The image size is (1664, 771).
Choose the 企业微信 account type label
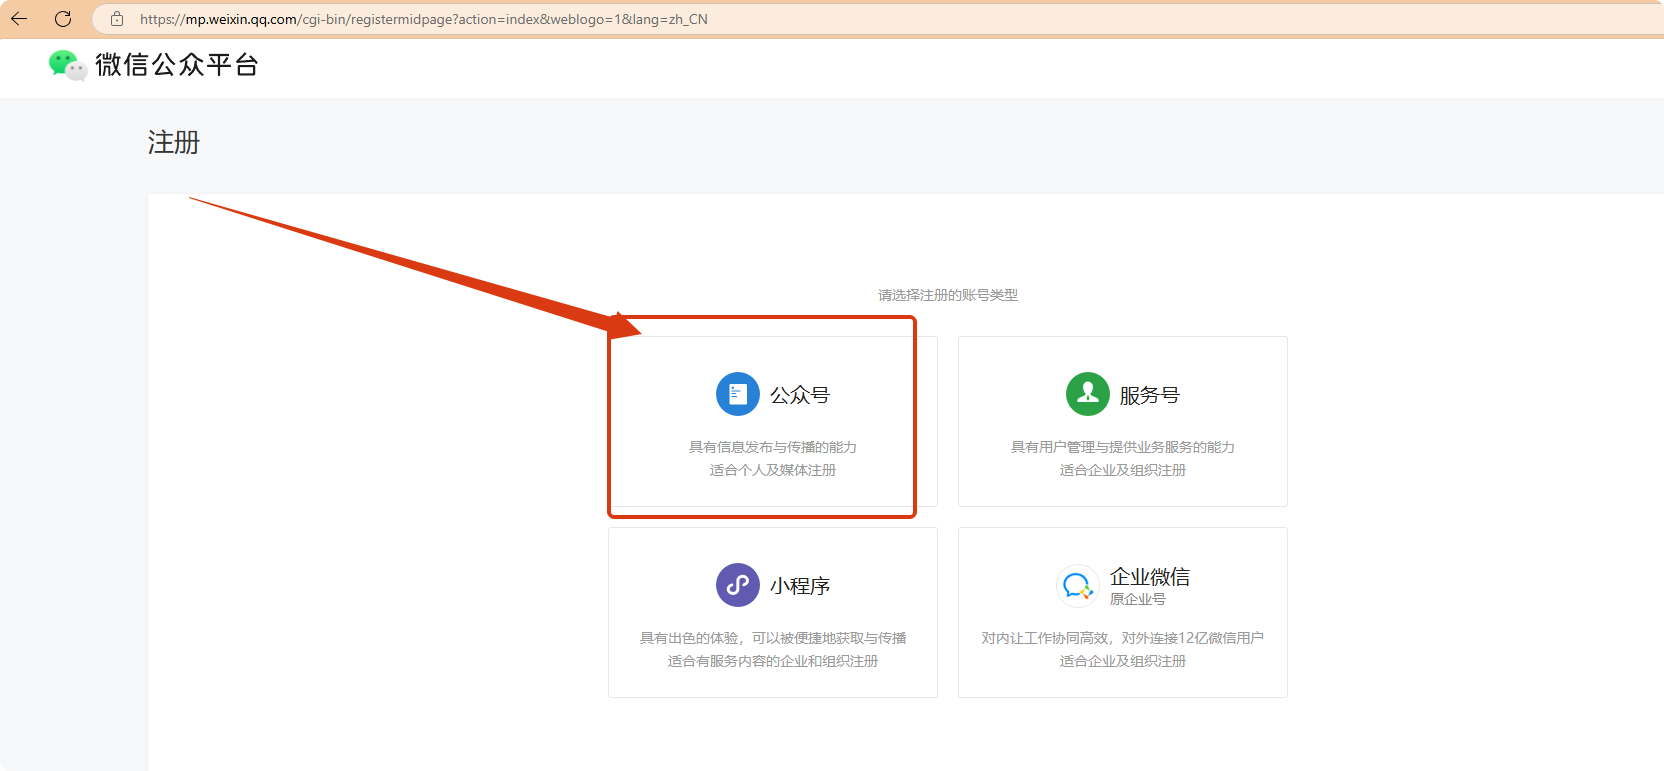(1150, 577)
